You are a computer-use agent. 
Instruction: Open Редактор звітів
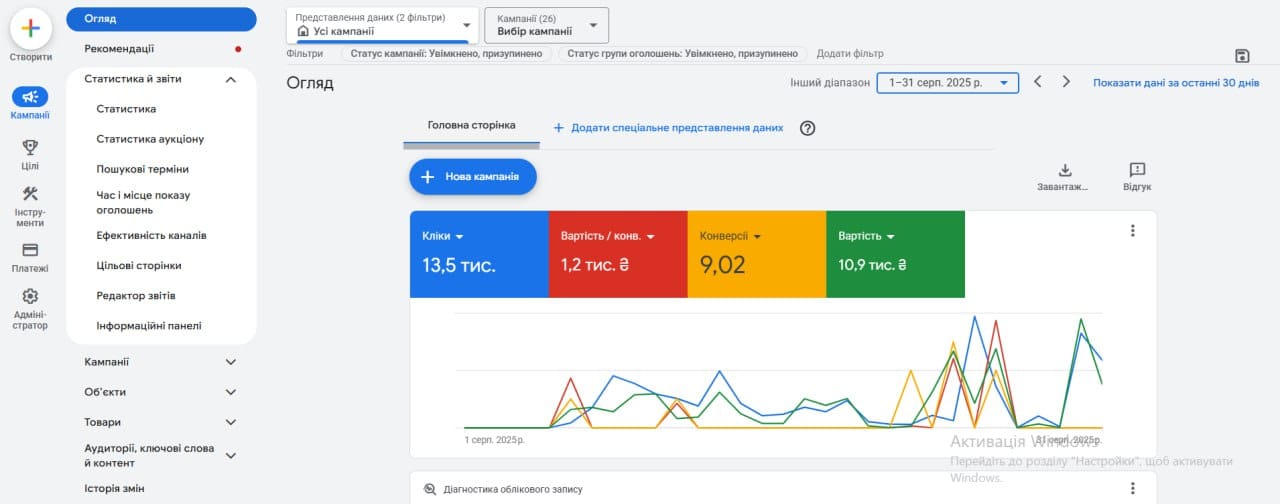click(x=136, y=296)
